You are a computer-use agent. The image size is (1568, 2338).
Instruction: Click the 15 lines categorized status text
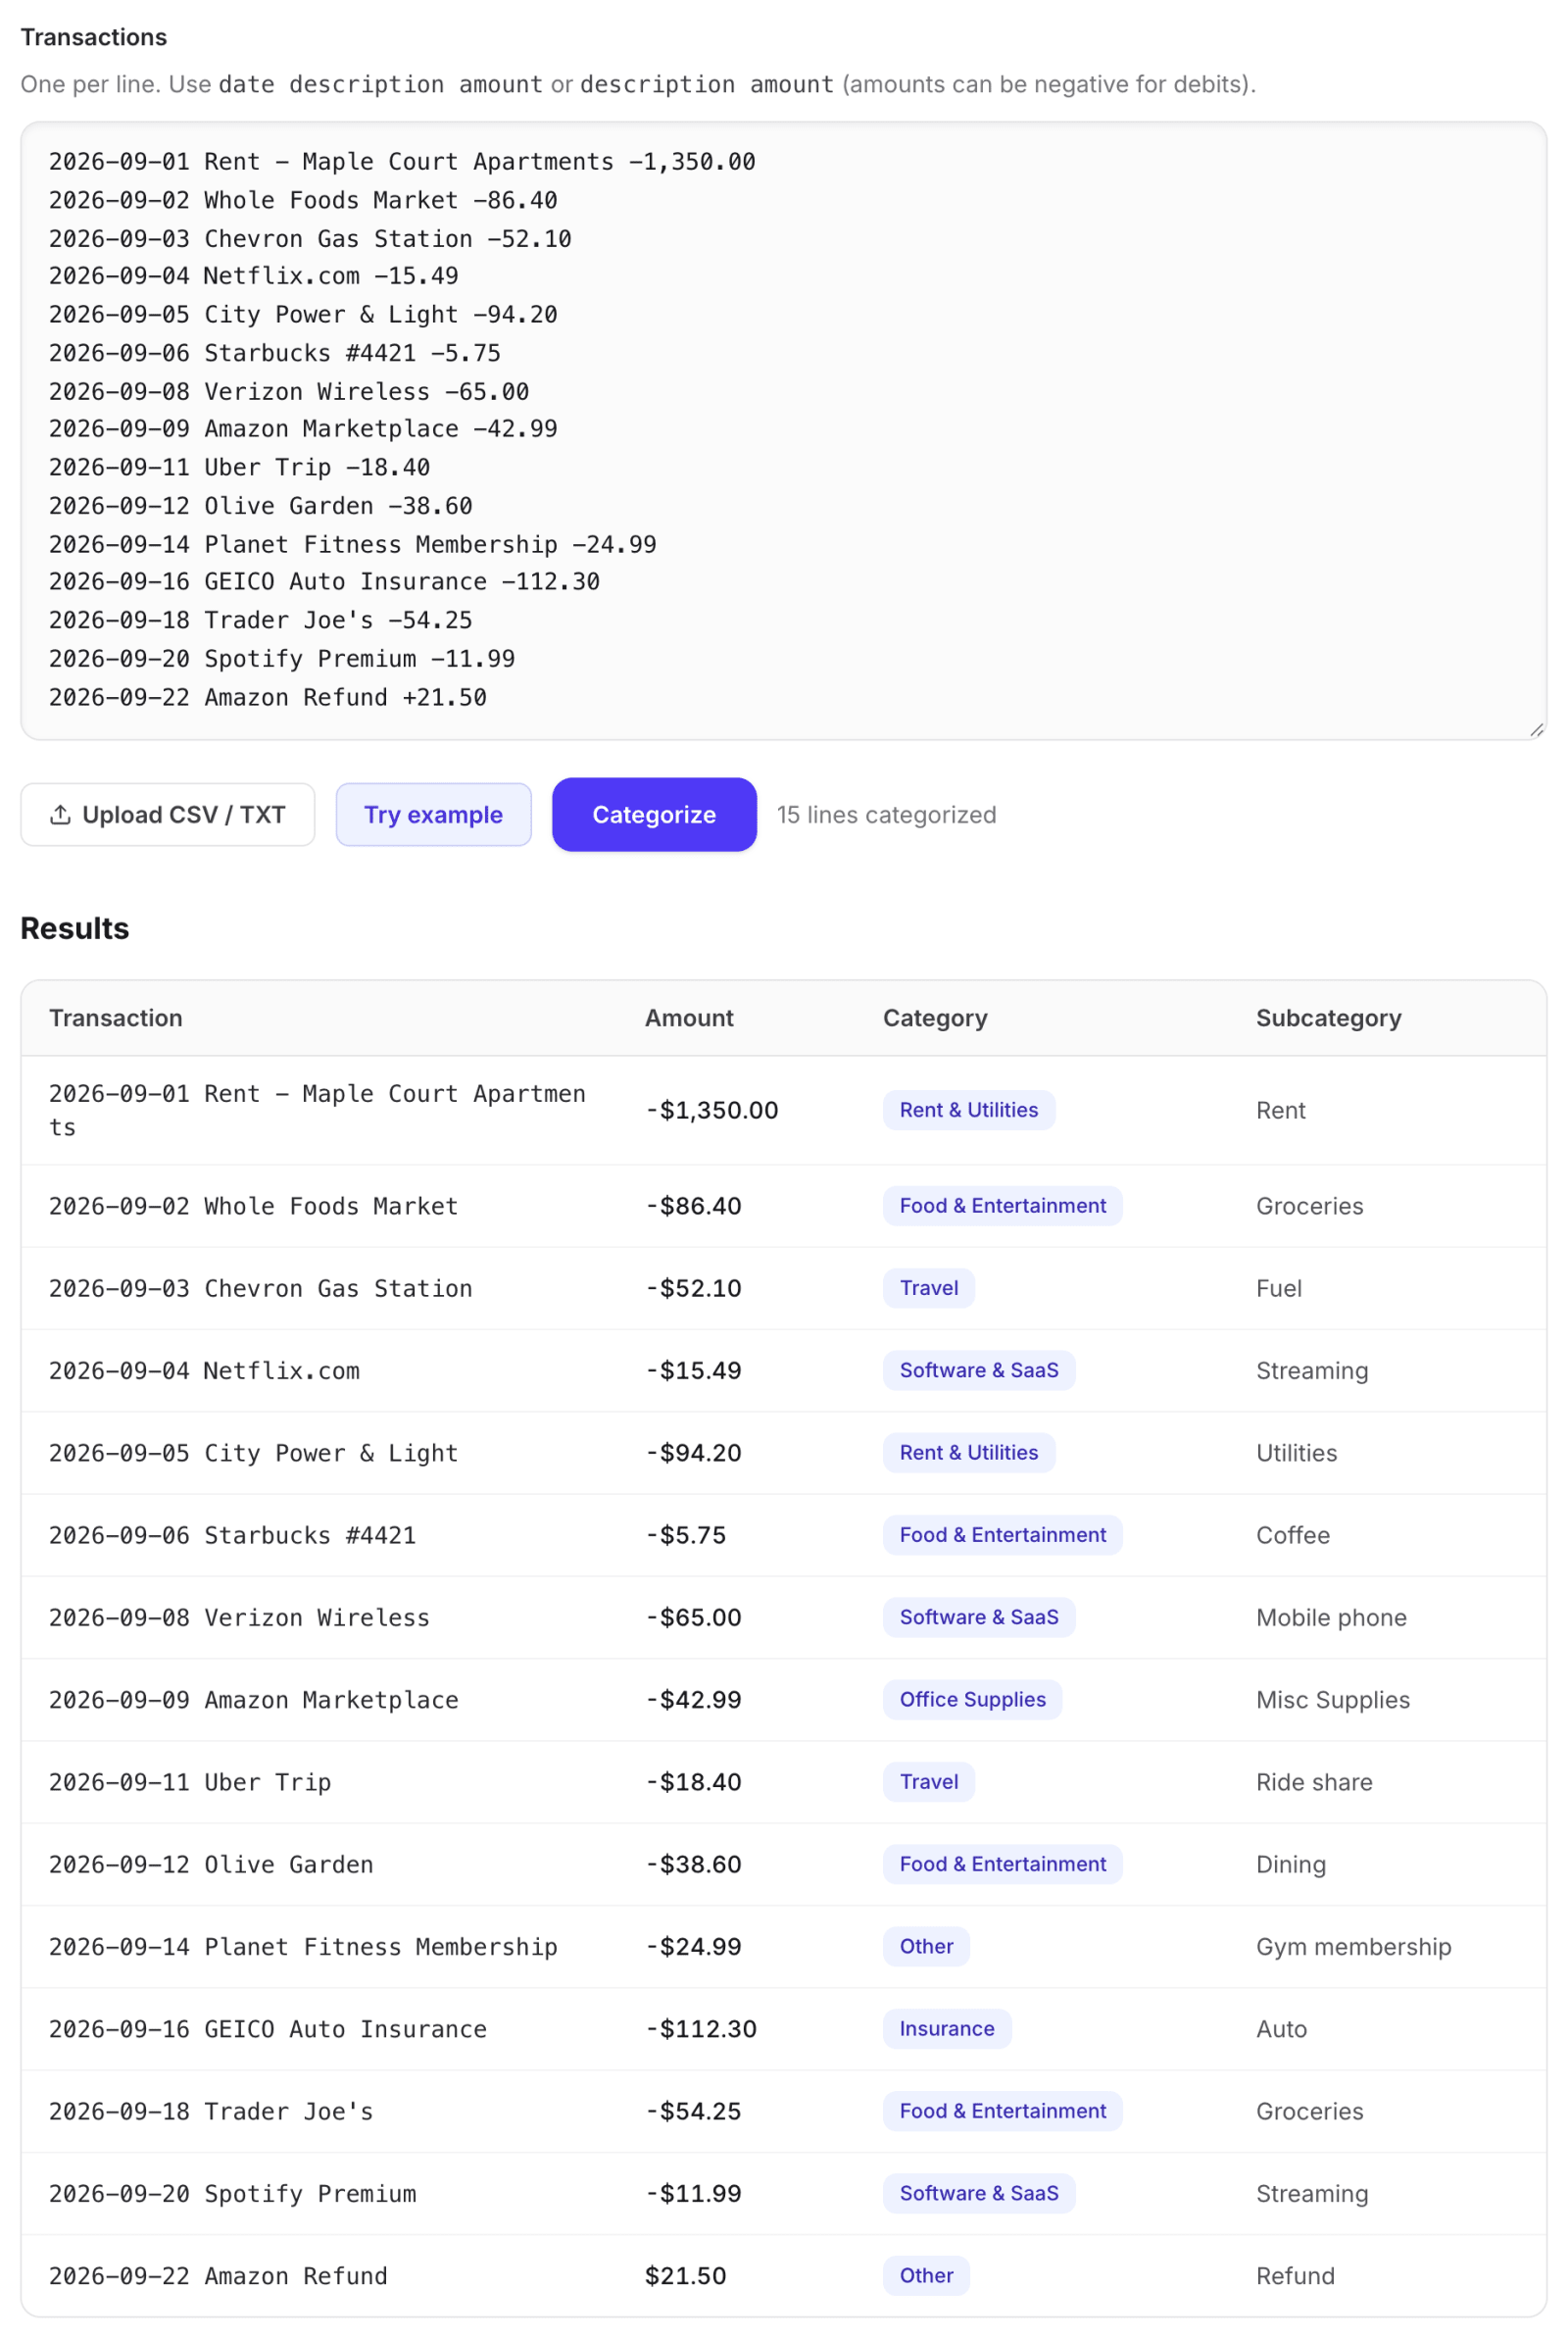pos(886,815)
